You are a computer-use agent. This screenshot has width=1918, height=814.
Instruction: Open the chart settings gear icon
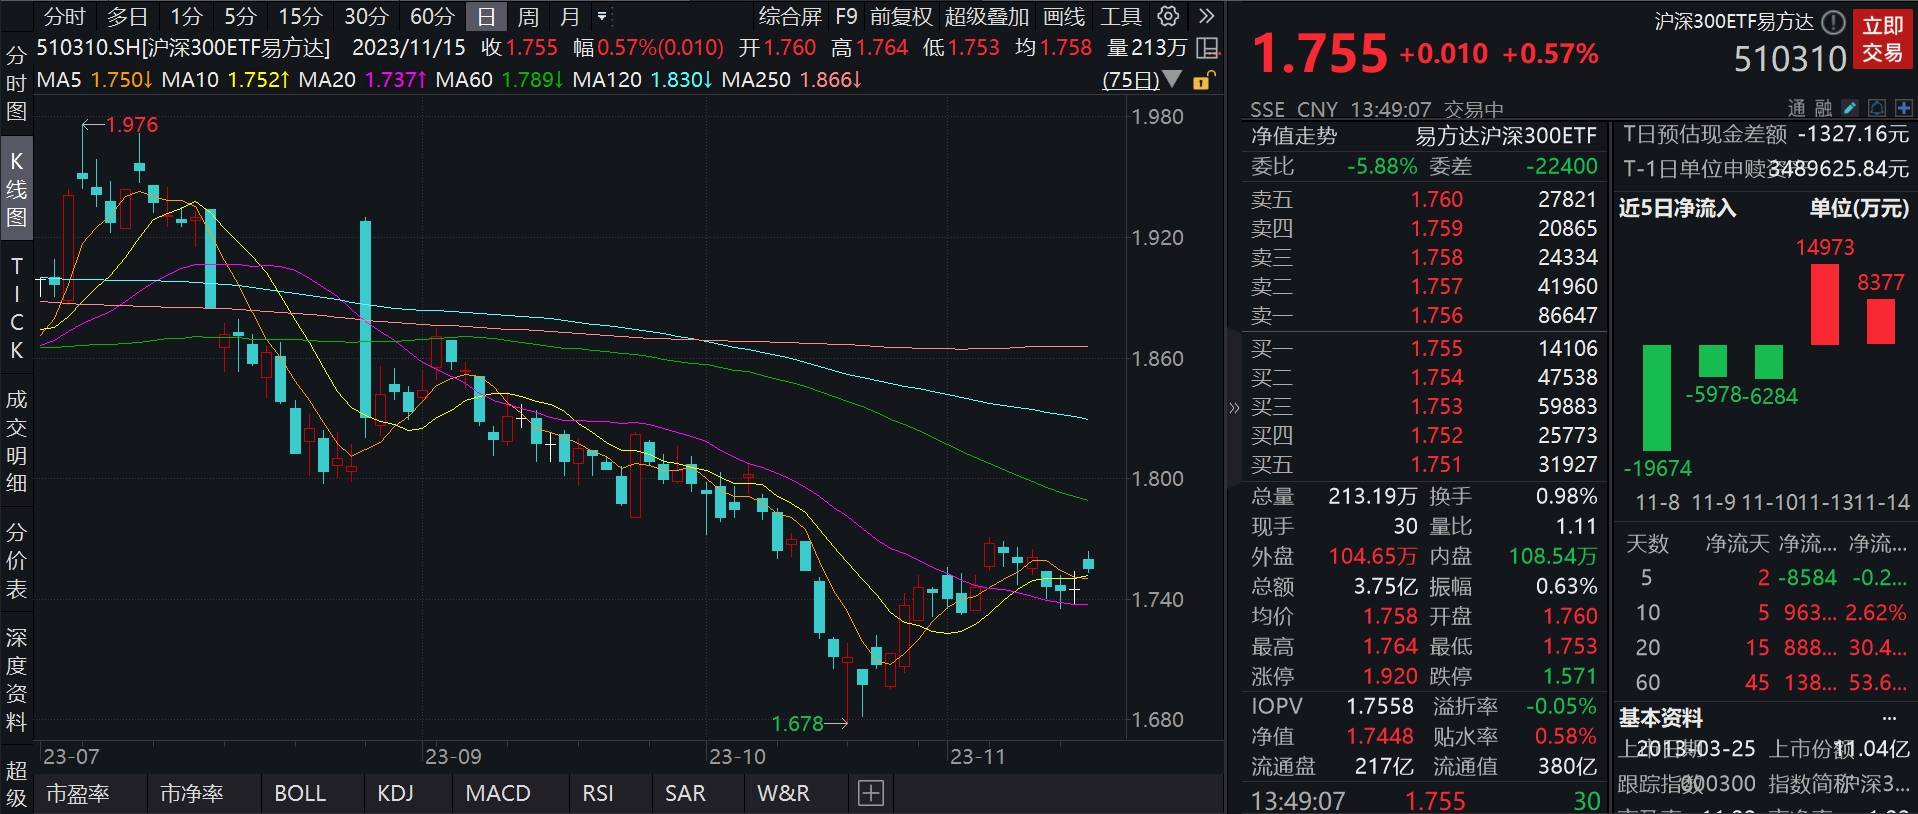1168,16
